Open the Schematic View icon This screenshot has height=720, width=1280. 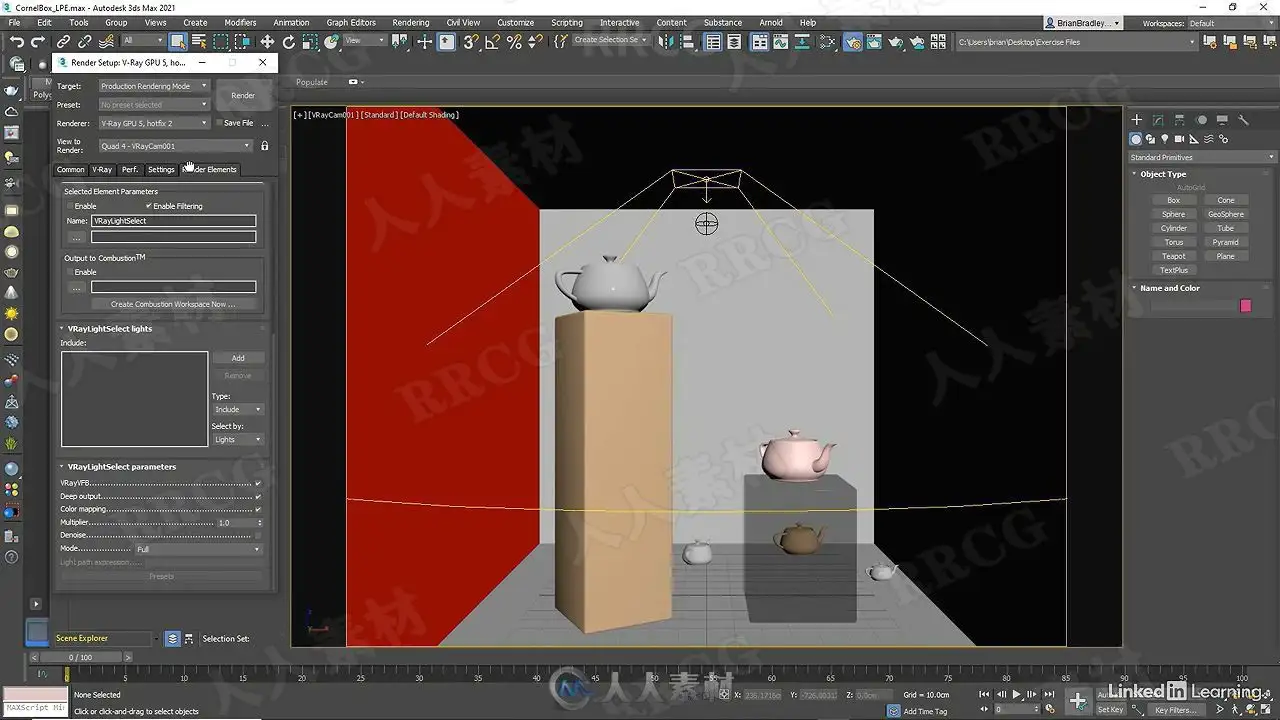[801, 42]
